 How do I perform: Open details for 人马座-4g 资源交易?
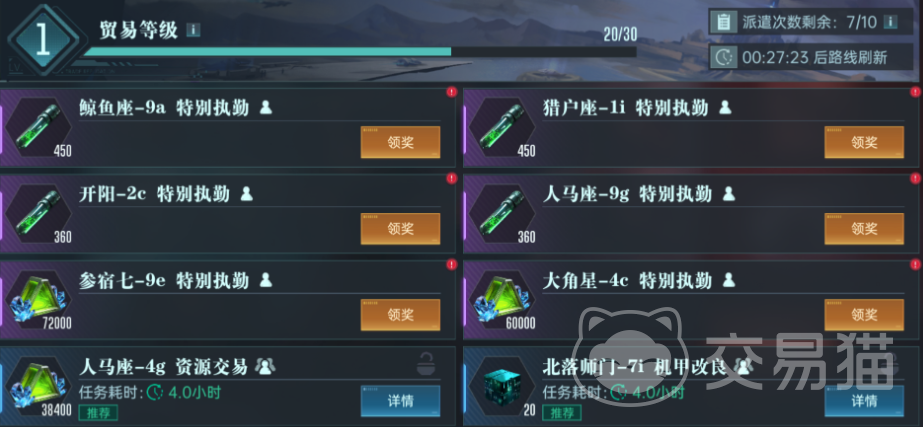(400, 401)
